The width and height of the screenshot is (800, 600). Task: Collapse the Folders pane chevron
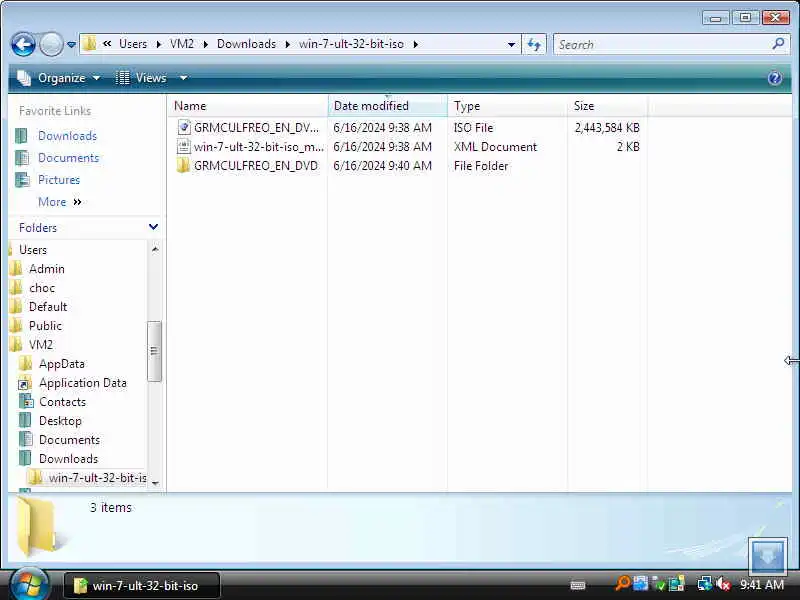pos(153,227)
